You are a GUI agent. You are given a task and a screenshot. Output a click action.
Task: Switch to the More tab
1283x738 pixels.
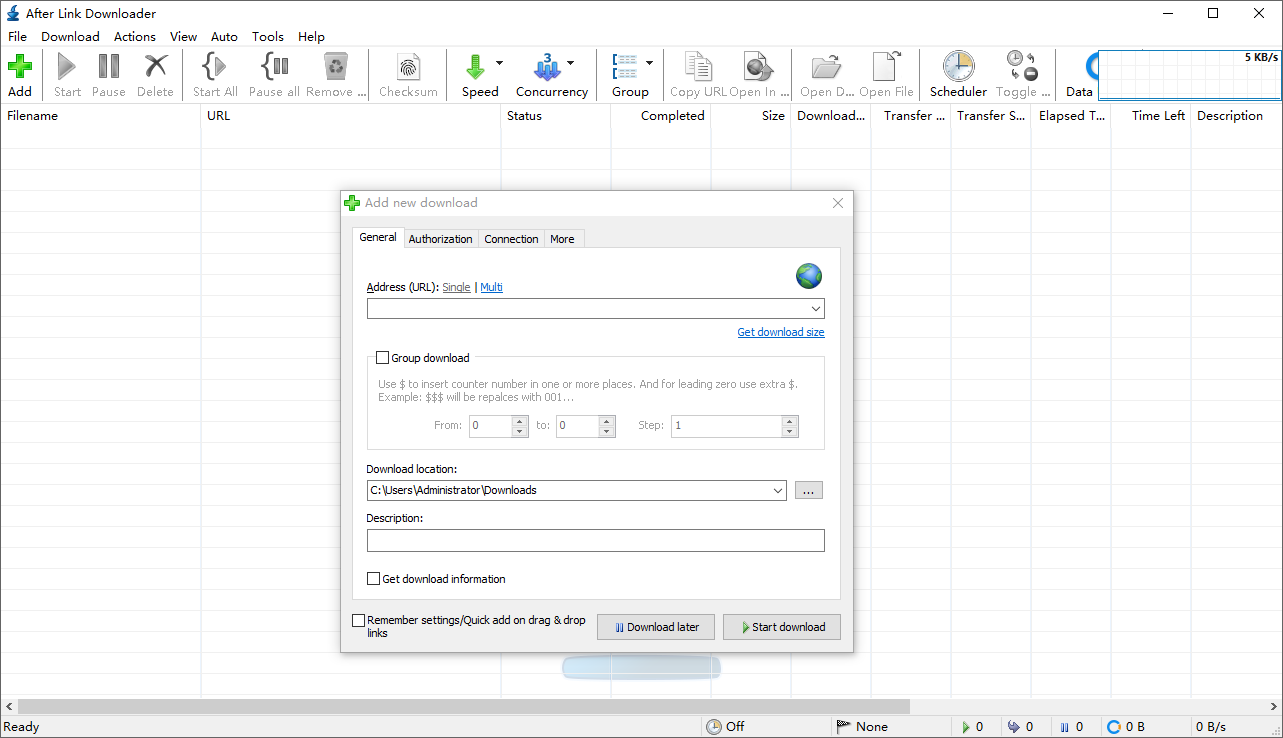tap(563, 239)
